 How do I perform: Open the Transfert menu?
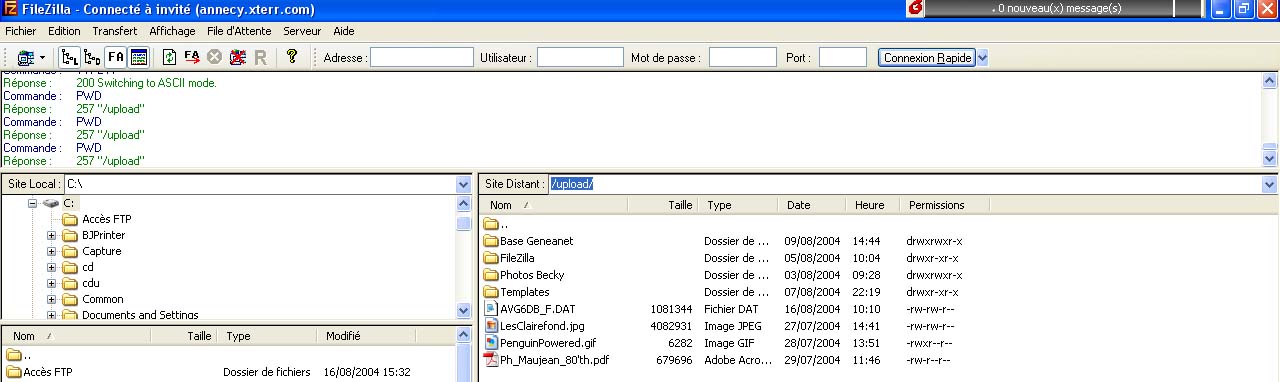[114, 31]
